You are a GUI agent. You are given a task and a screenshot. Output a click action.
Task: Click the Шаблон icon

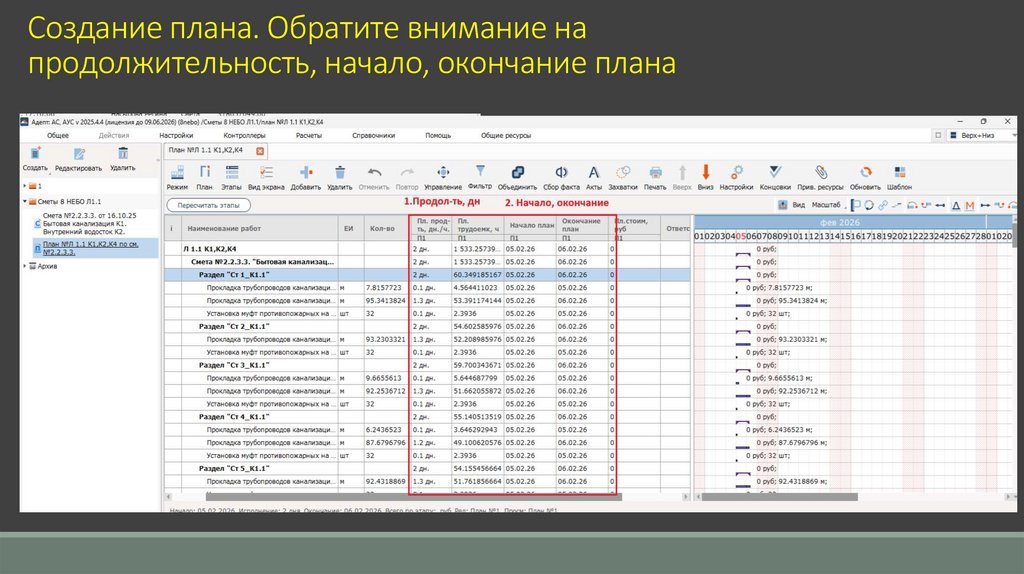coord(899,172)
